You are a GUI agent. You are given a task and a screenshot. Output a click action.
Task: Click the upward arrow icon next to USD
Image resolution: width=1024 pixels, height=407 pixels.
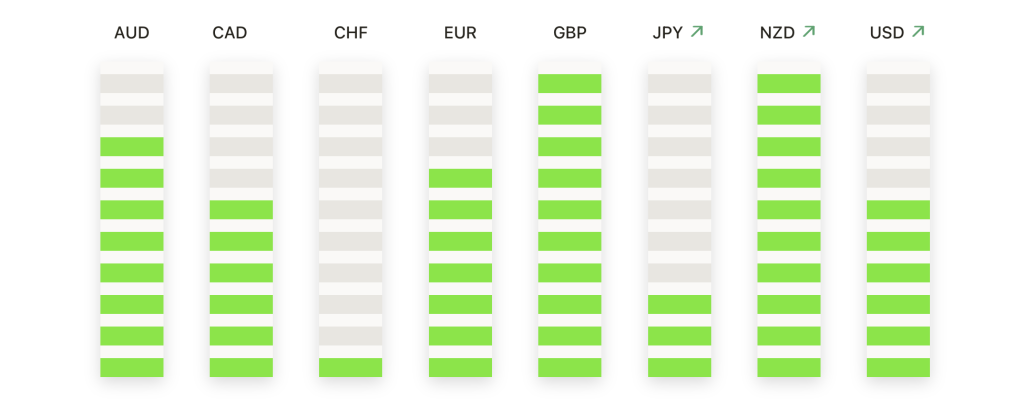(918, 31)
